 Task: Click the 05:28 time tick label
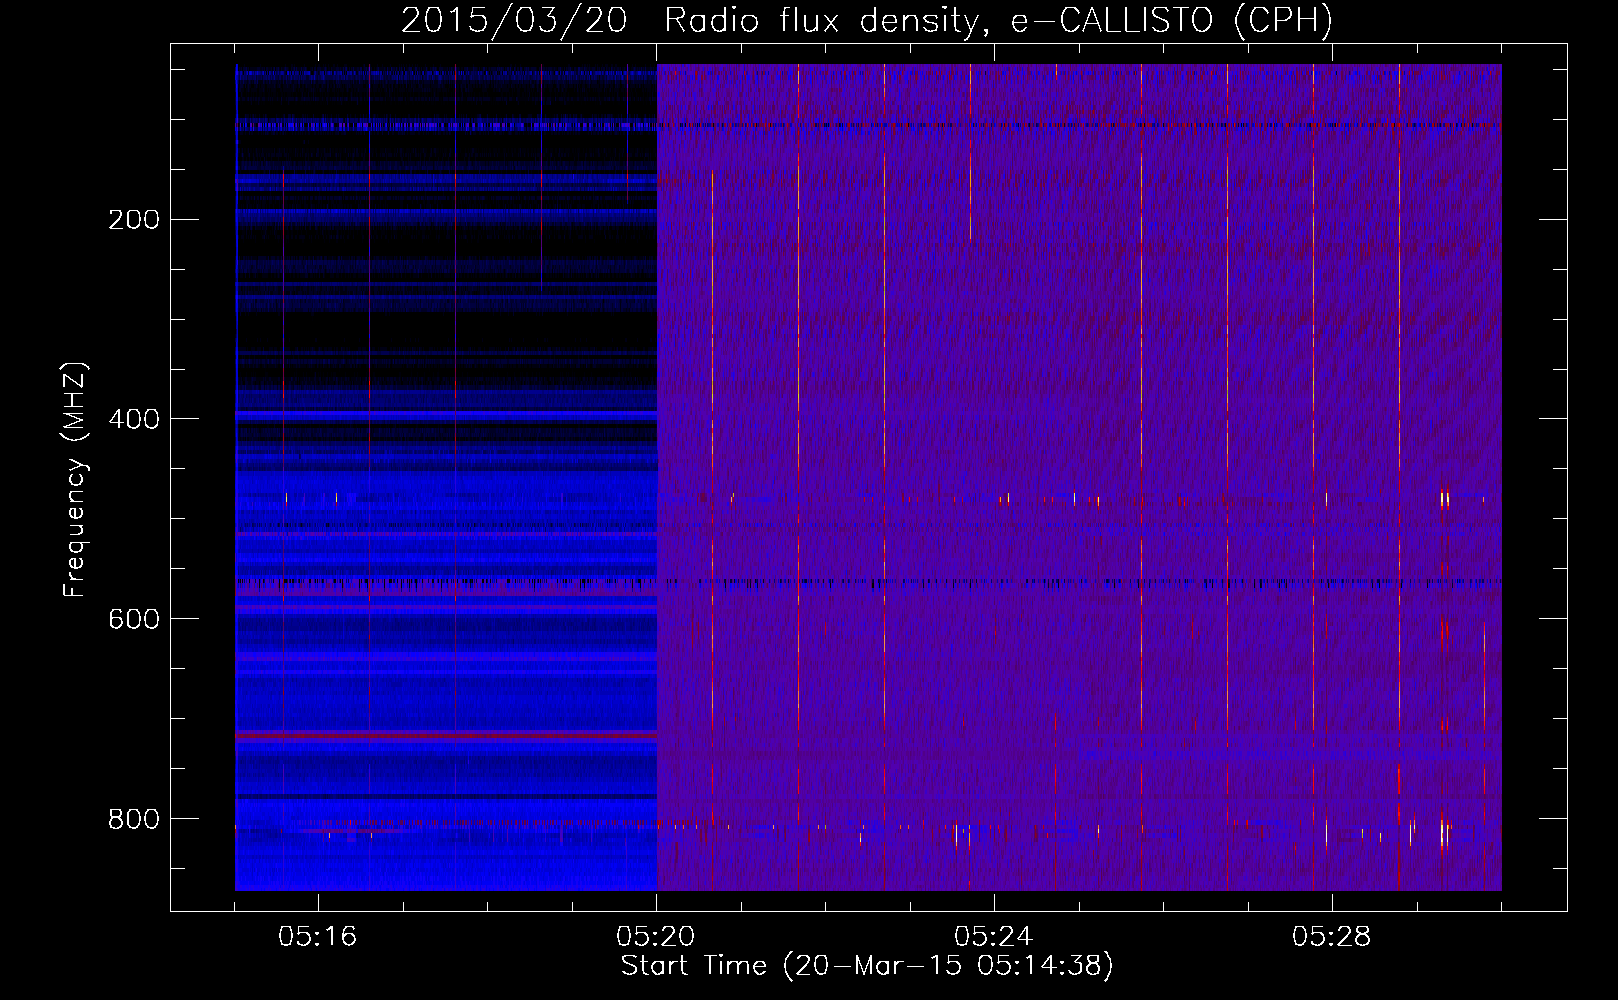(x=1332, y=937)
